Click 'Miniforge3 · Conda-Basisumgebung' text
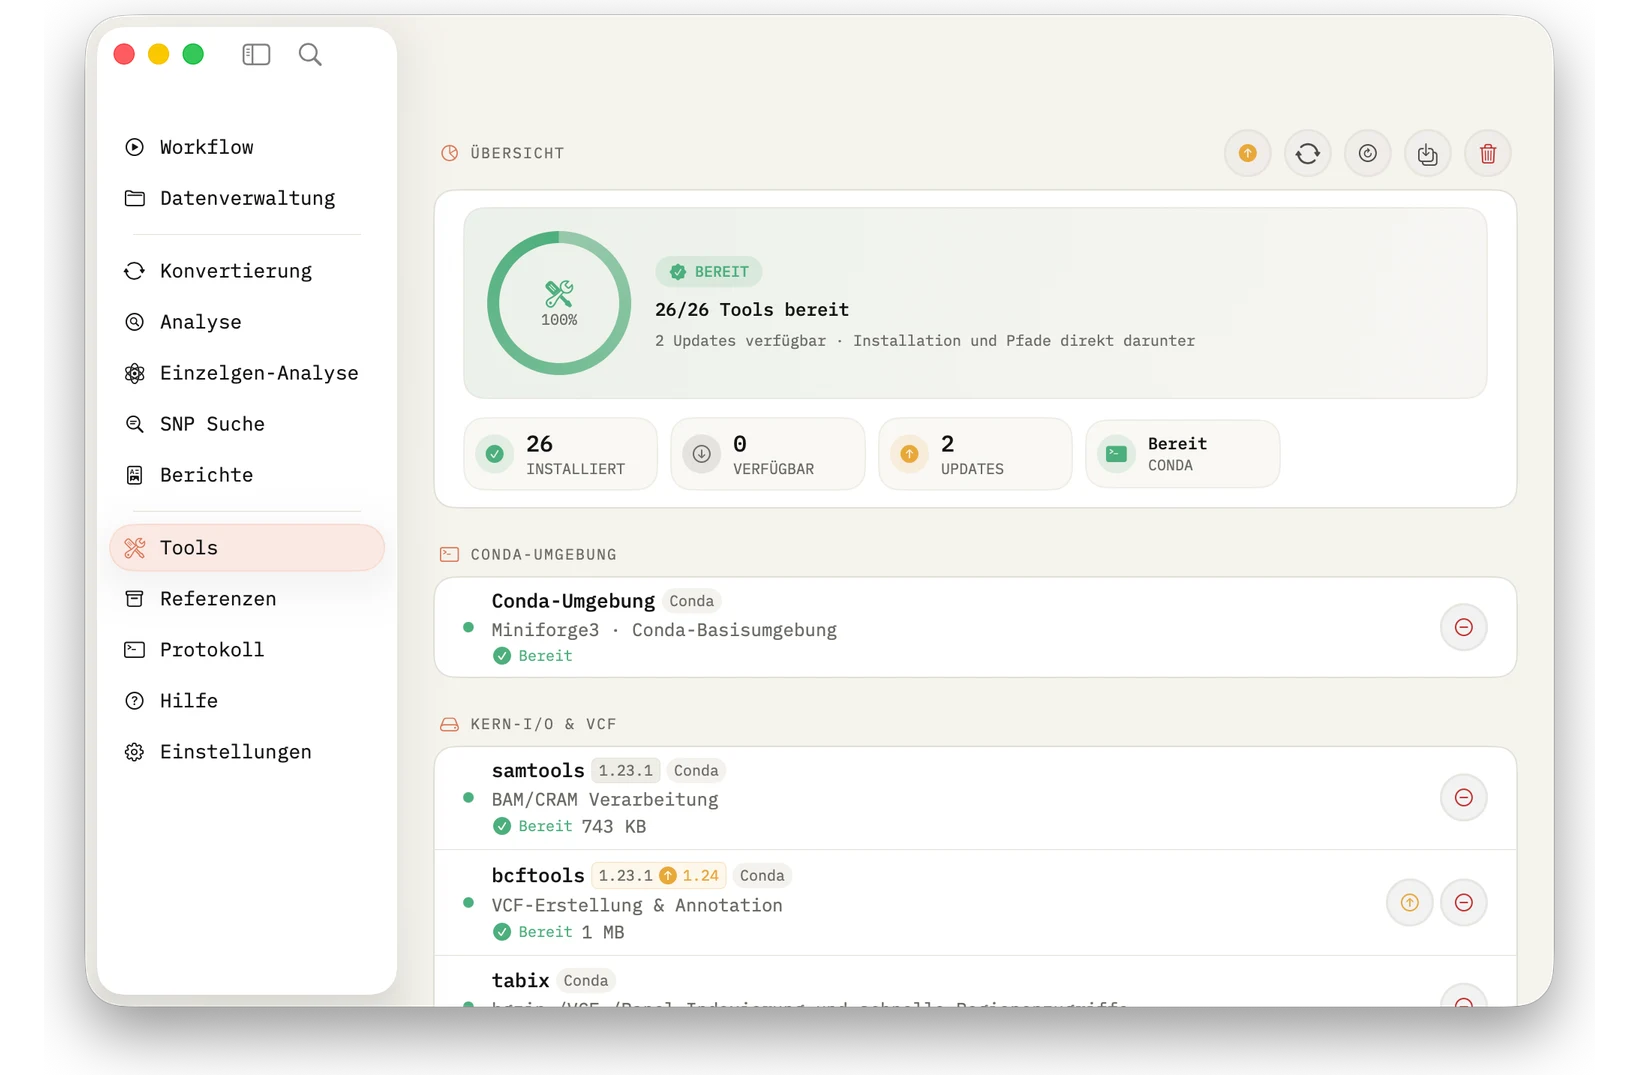 click(x=664, y=630)
